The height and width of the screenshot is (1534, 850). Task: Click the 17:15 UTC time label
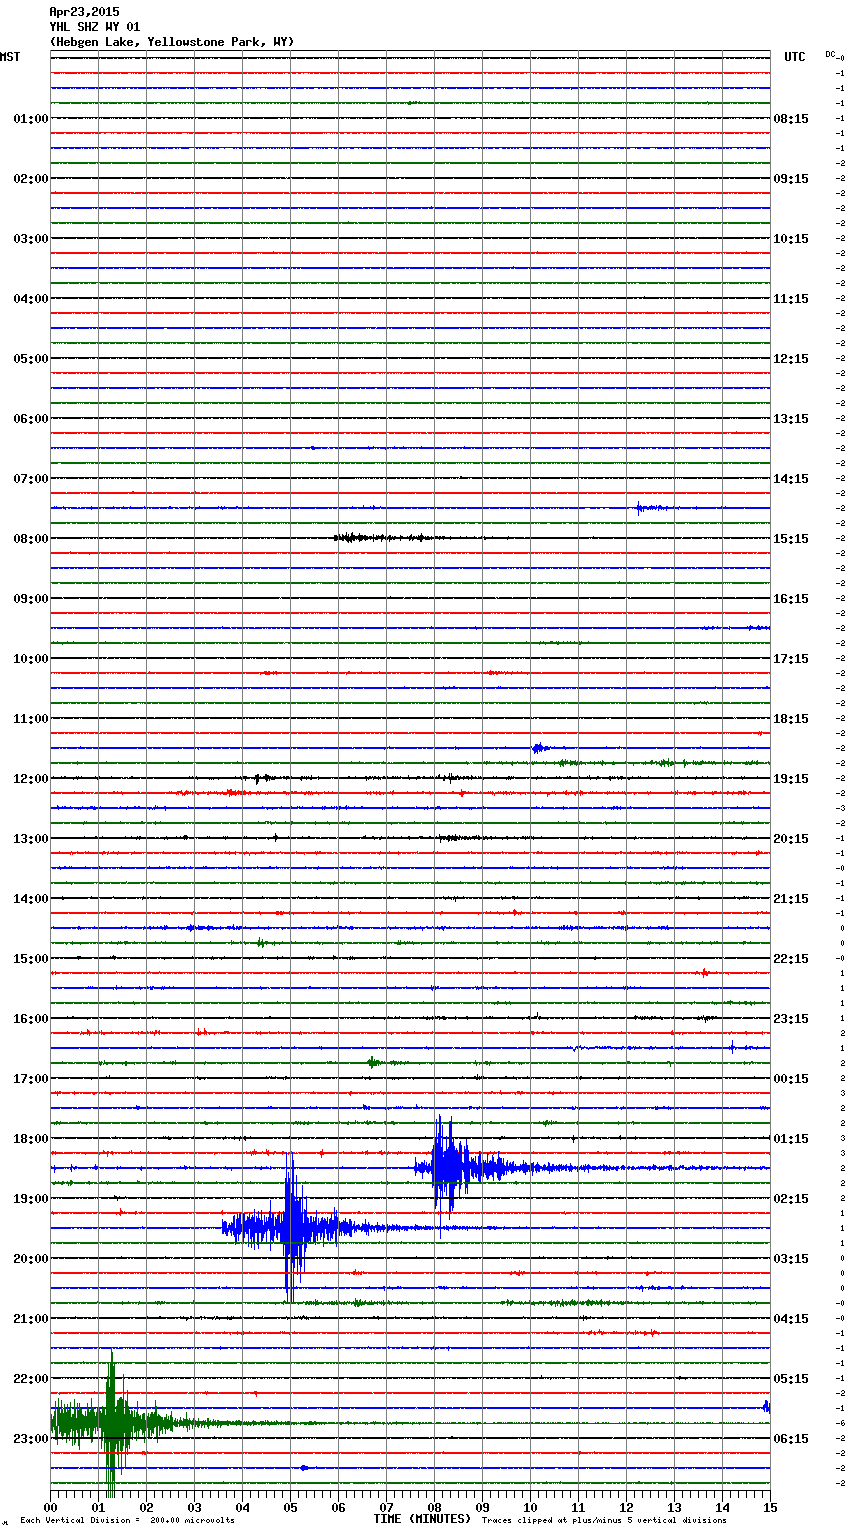(x=791, y=658)
